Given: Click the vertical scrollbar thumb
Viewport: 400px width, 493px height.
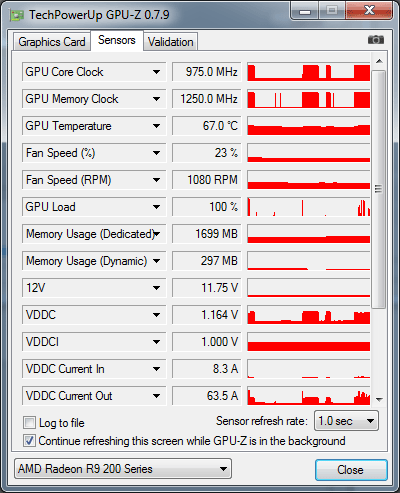Looking at the screenshot, I should pos(379,189).
